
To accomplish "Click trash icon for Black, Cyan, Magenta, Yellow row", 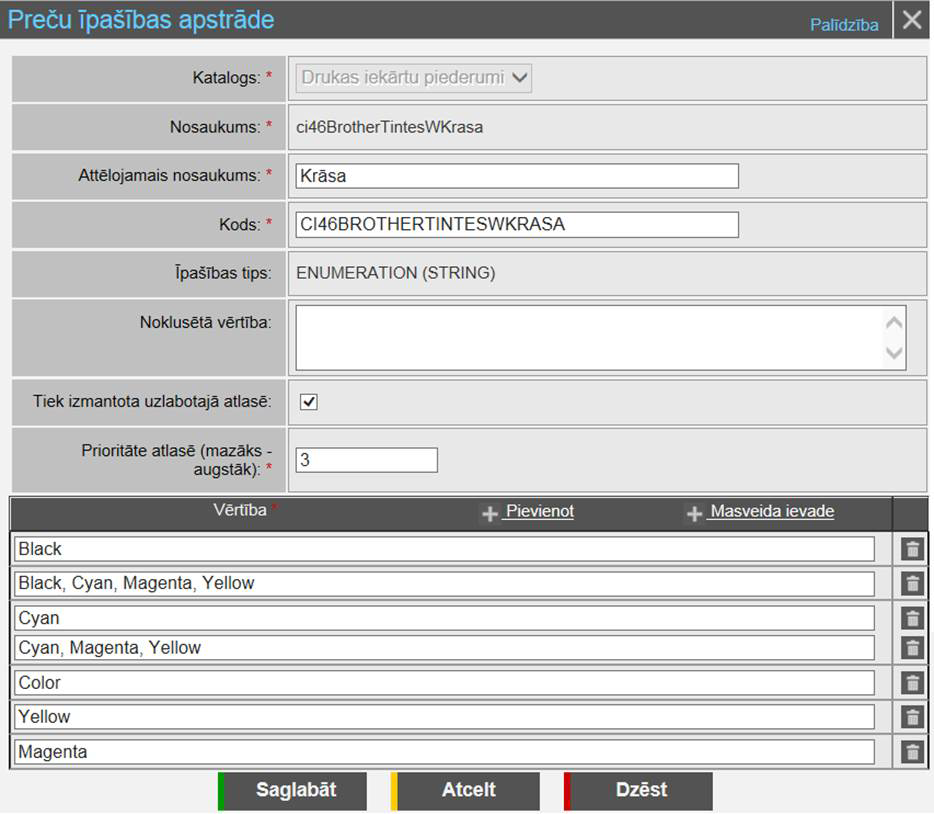I will pos(911,584).
